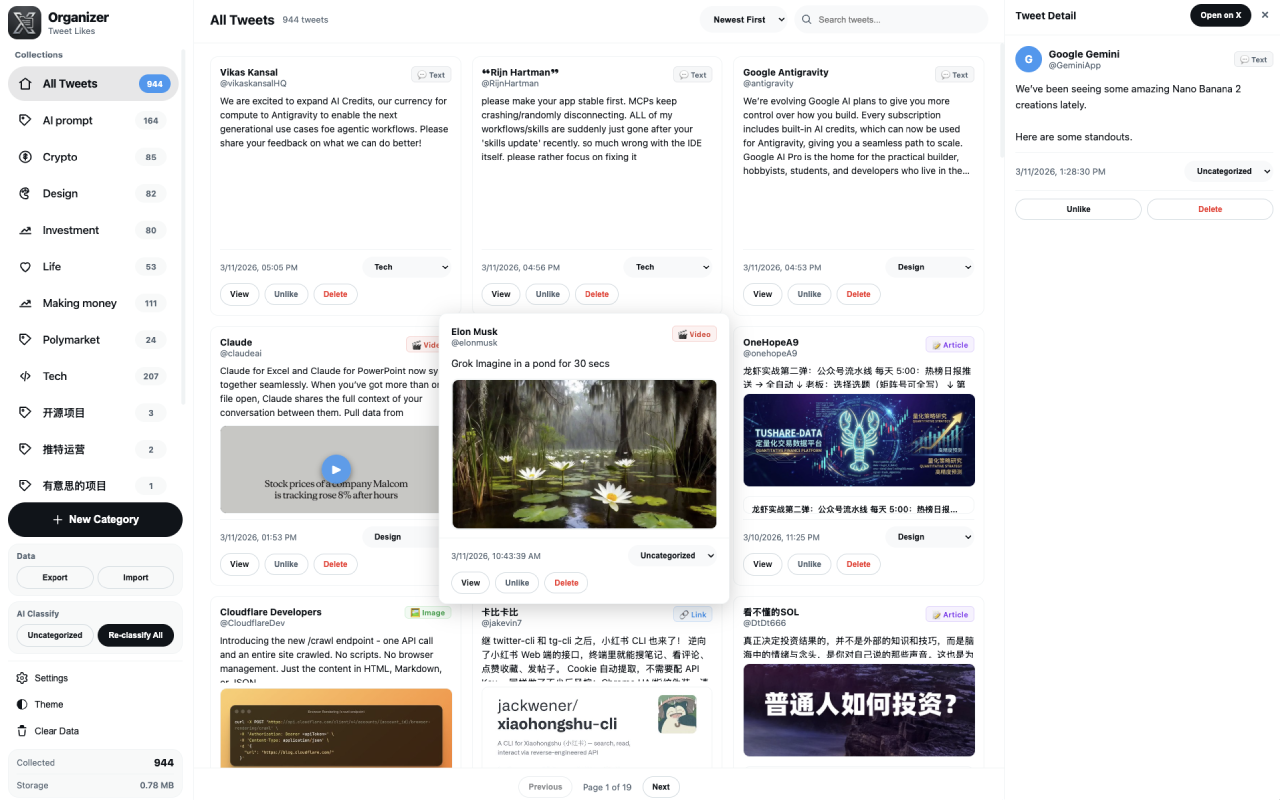
Task: Click the New Category button
Action: coord(95,519)
